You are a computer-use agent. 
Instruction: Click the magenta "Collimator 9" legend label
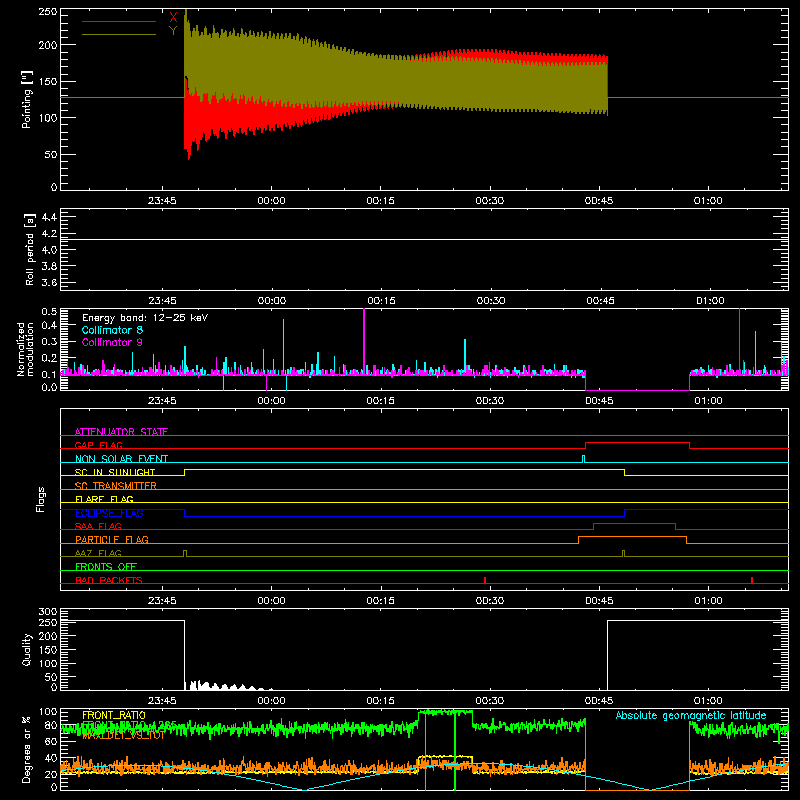tap(112, 342)
